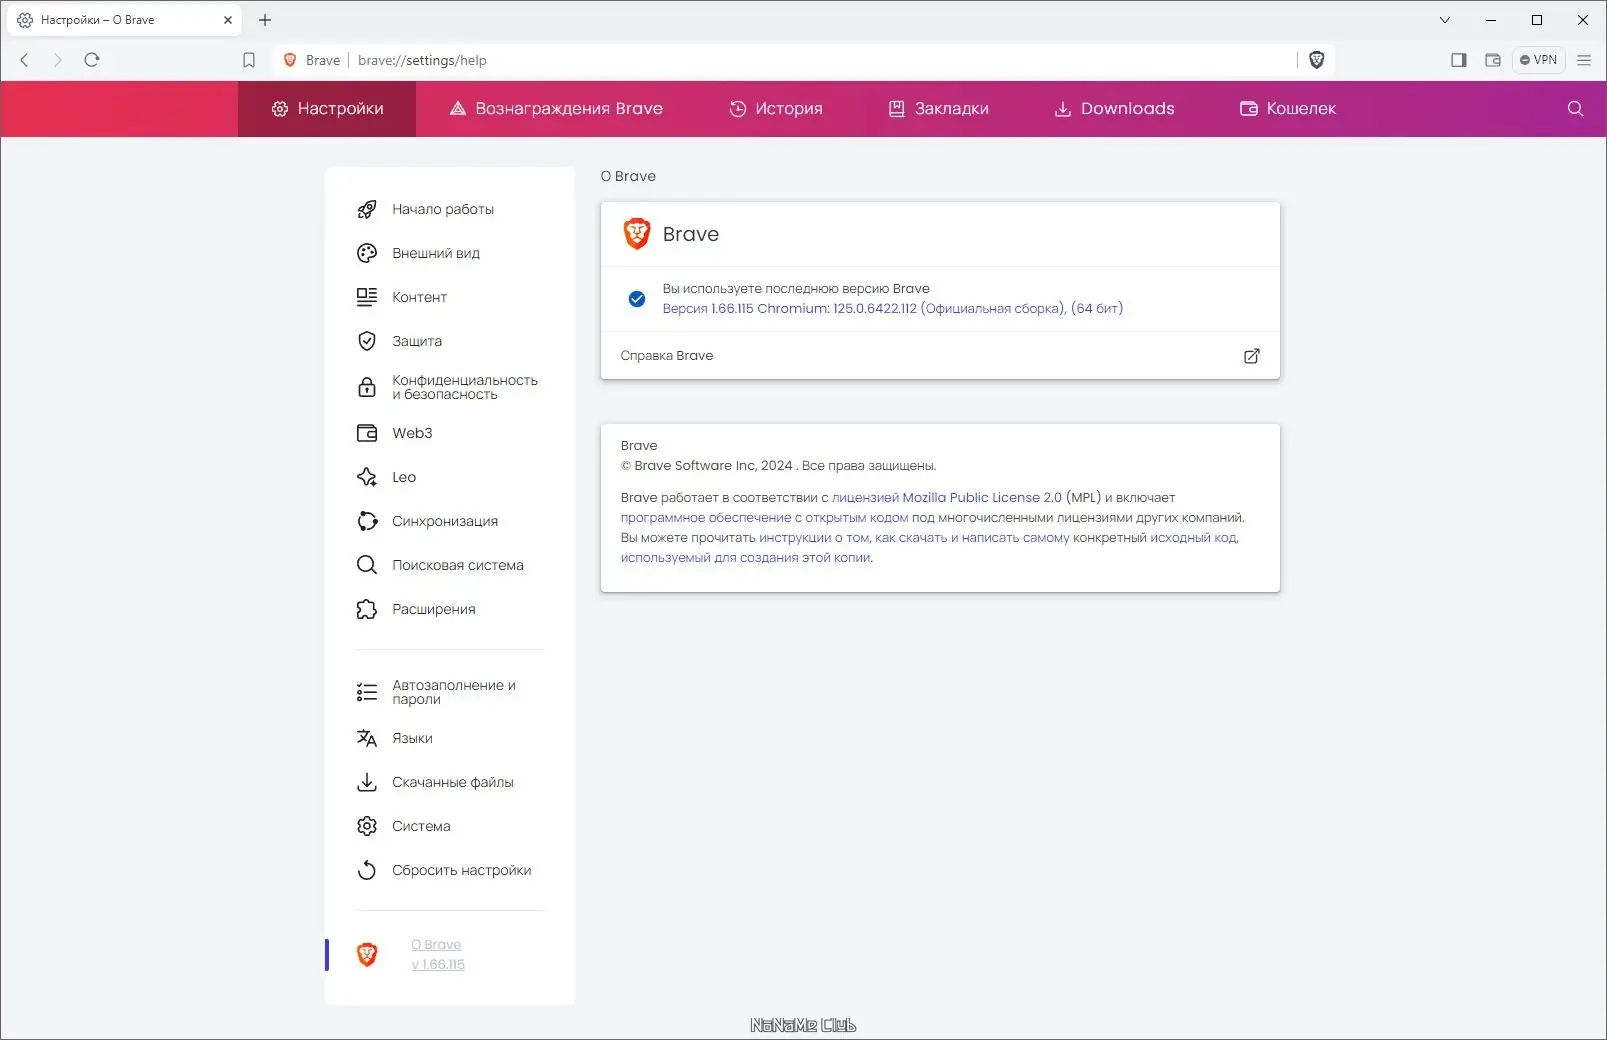The width and height of the screenshot is (1607, 1040).
Task: Open the Вознаграждения Brave tab
Action: pyautogui.click(x=556, y=109)
